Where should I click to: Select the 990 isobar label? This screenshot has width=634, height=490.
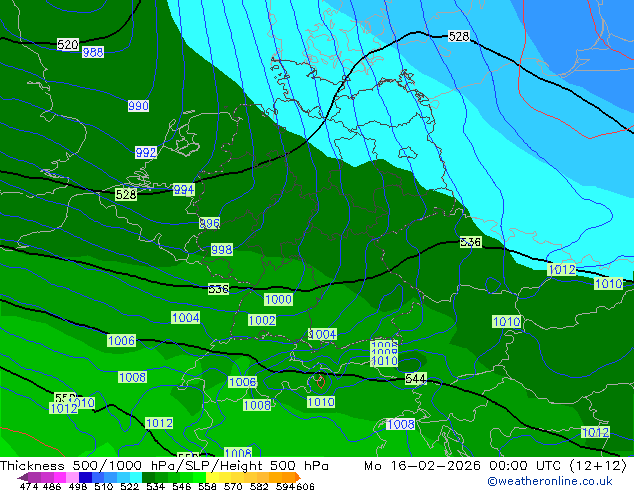(138, 106)
